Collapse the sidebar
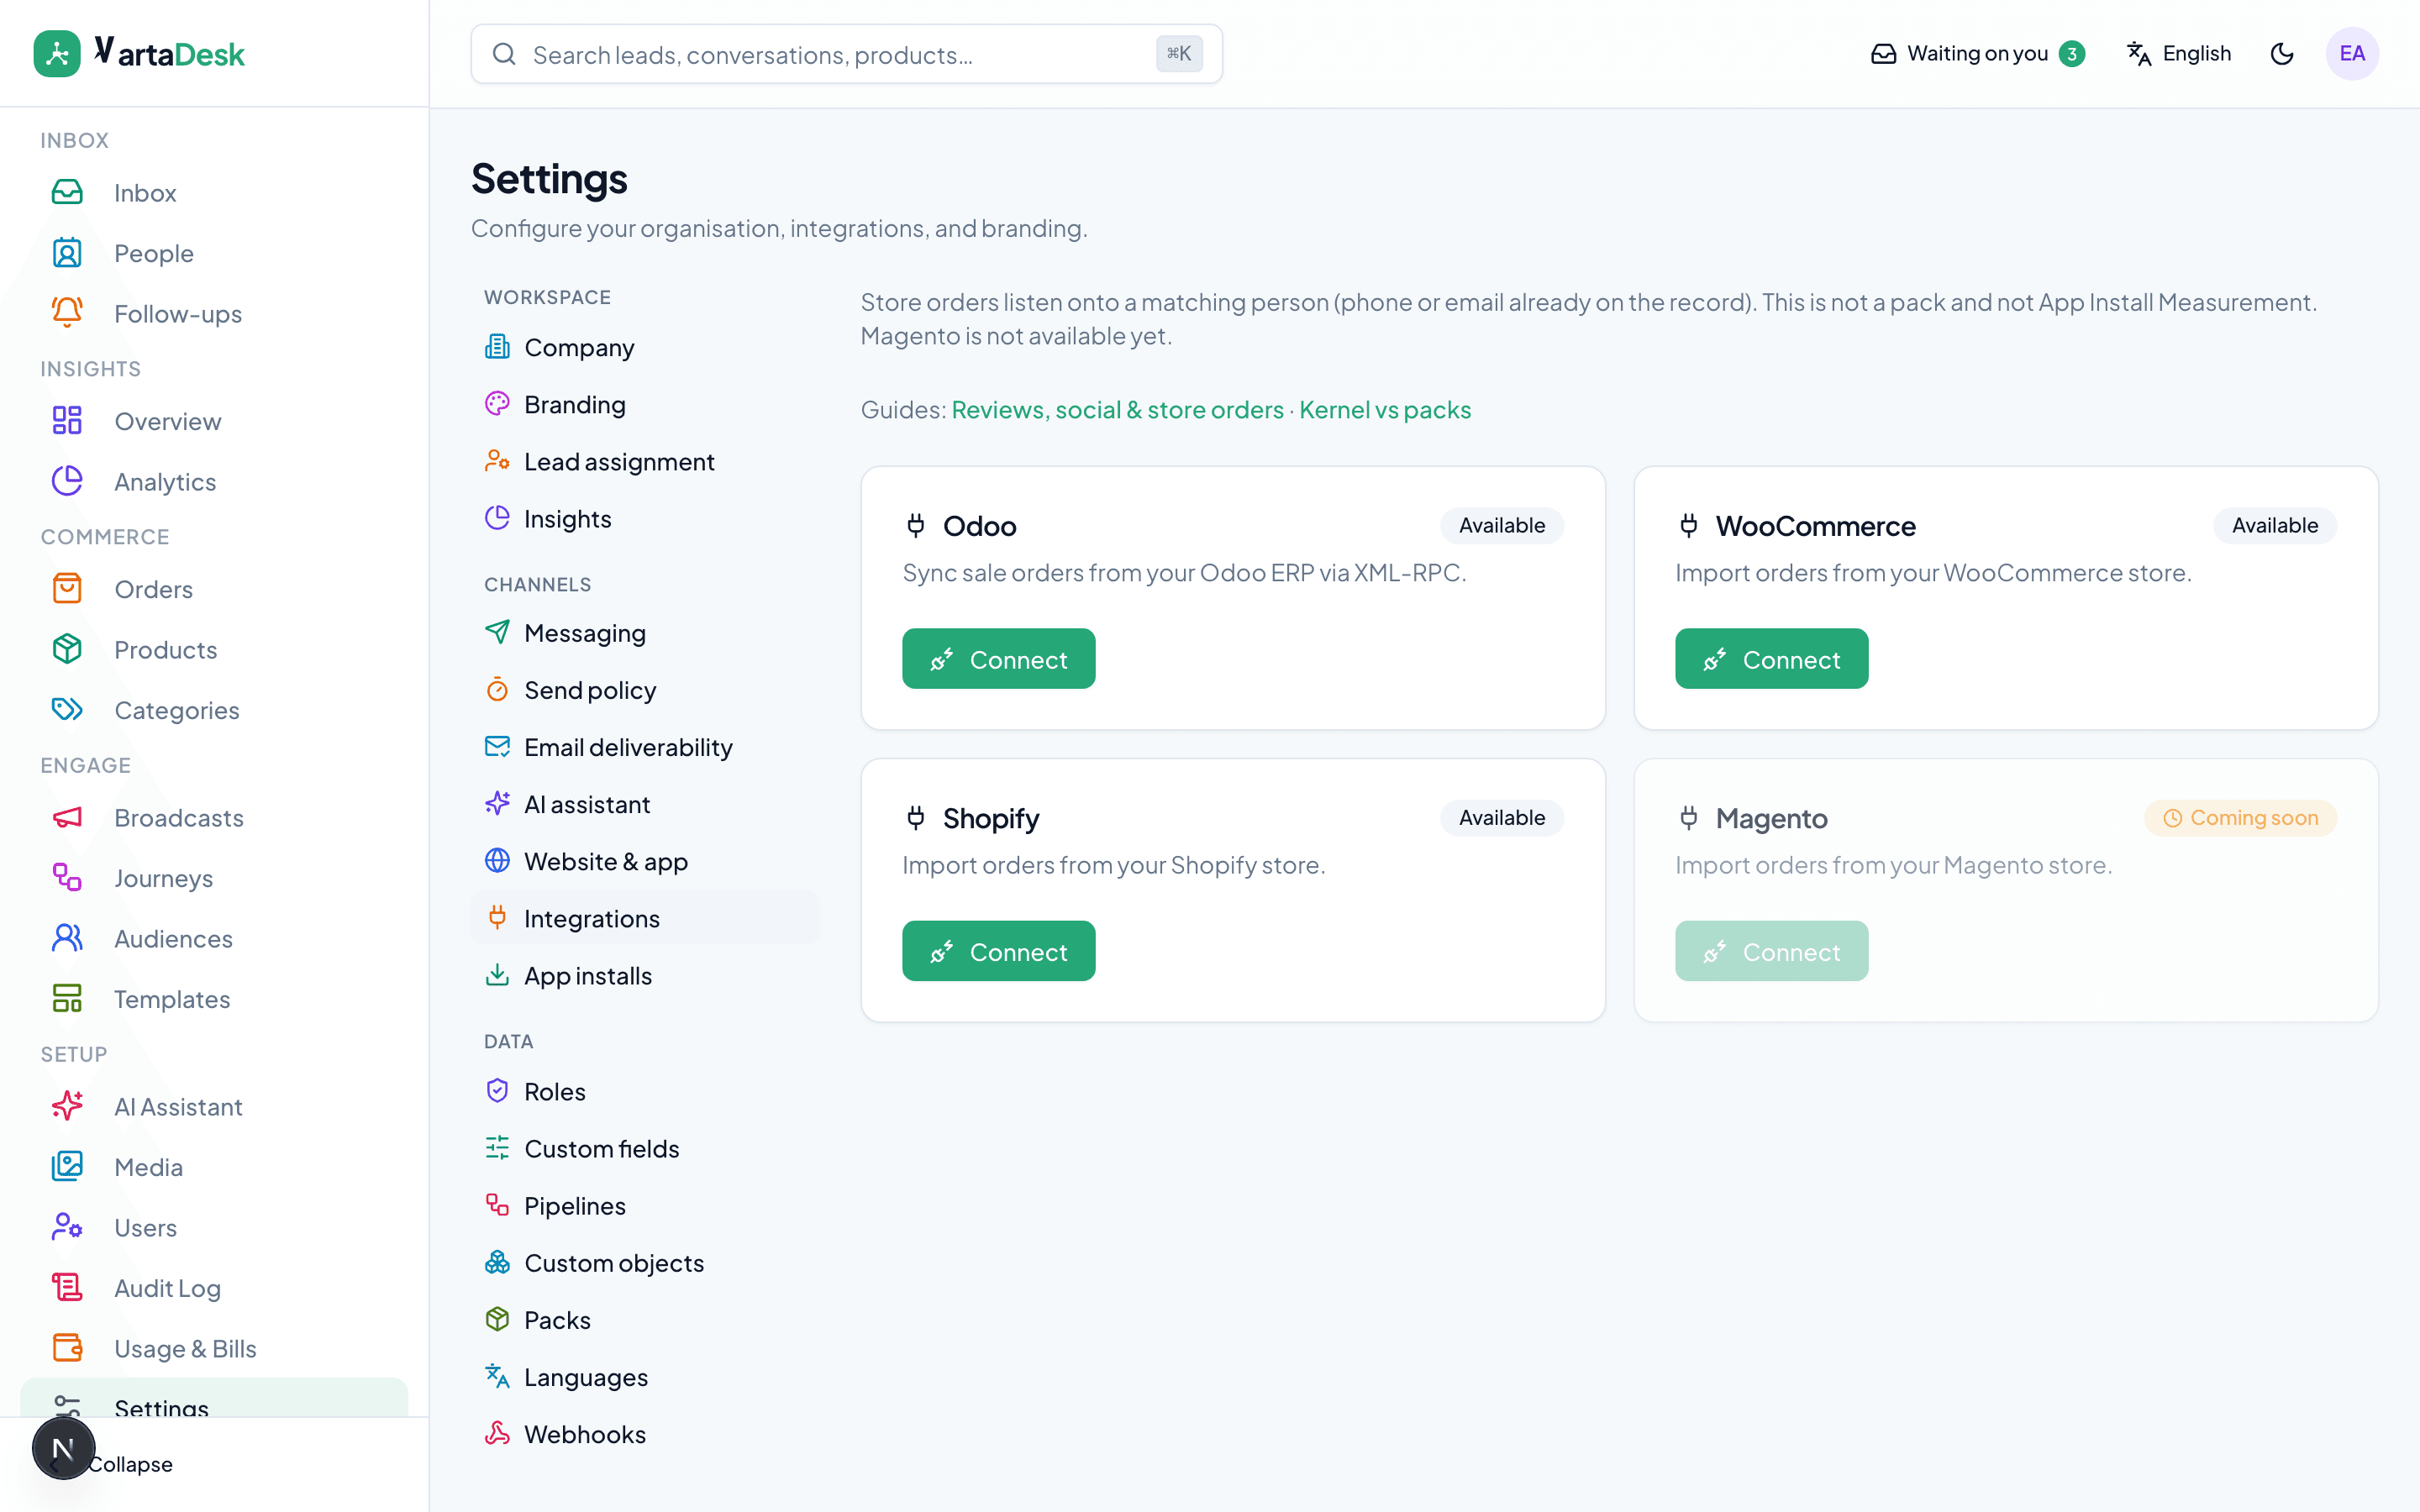Image resolution: width=2420 pixels, height=1512 pixels. click(129, 1464)
